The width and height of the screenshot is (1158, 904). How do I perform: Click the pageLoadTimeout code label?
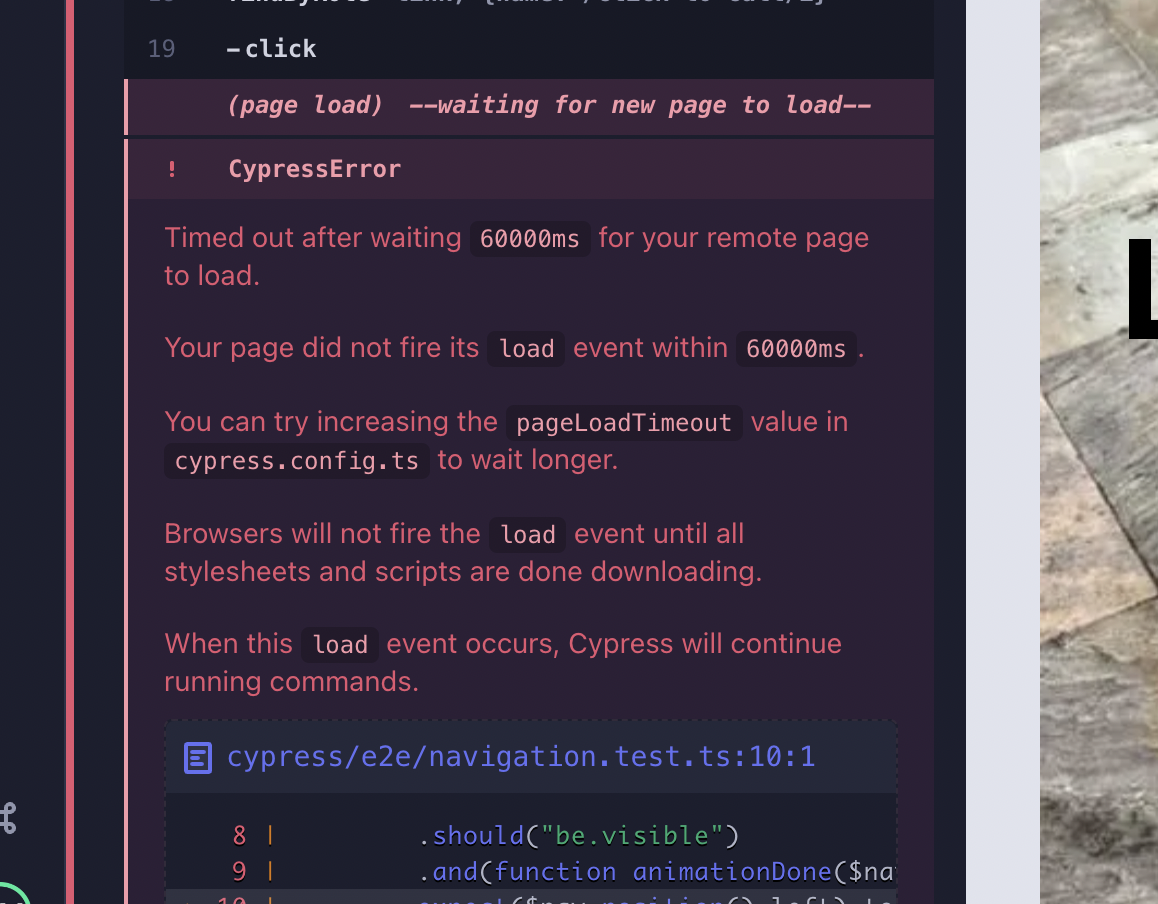(x=623, y=422)
